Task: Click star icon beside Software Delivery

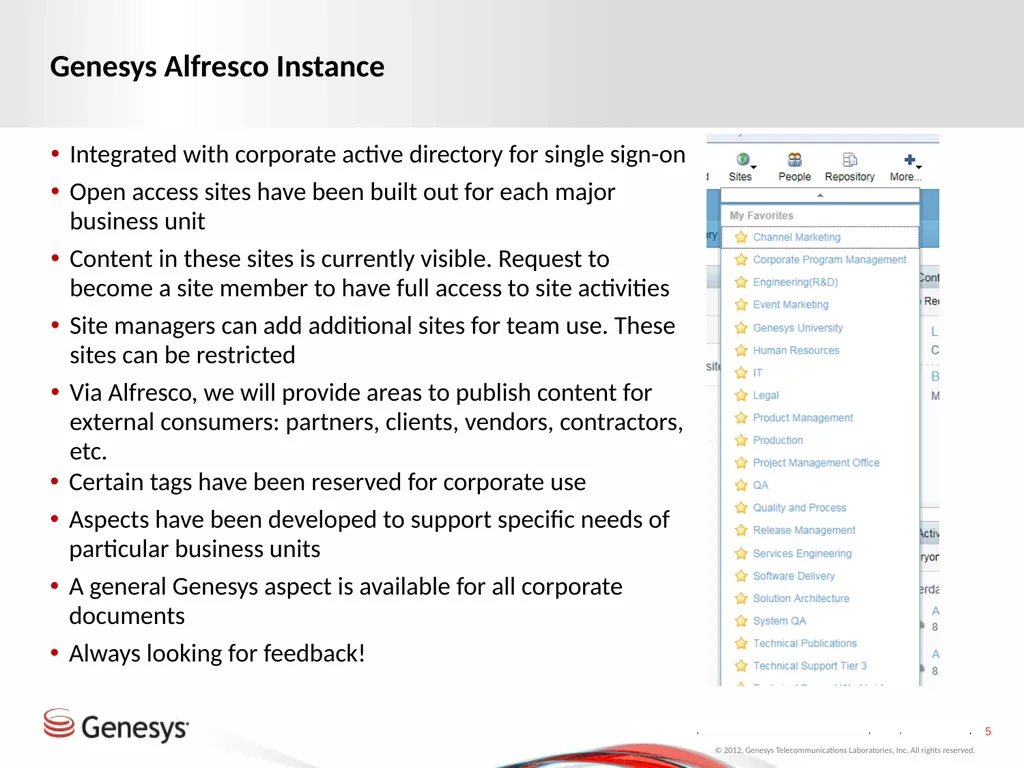Action: (x=741, y=576)
